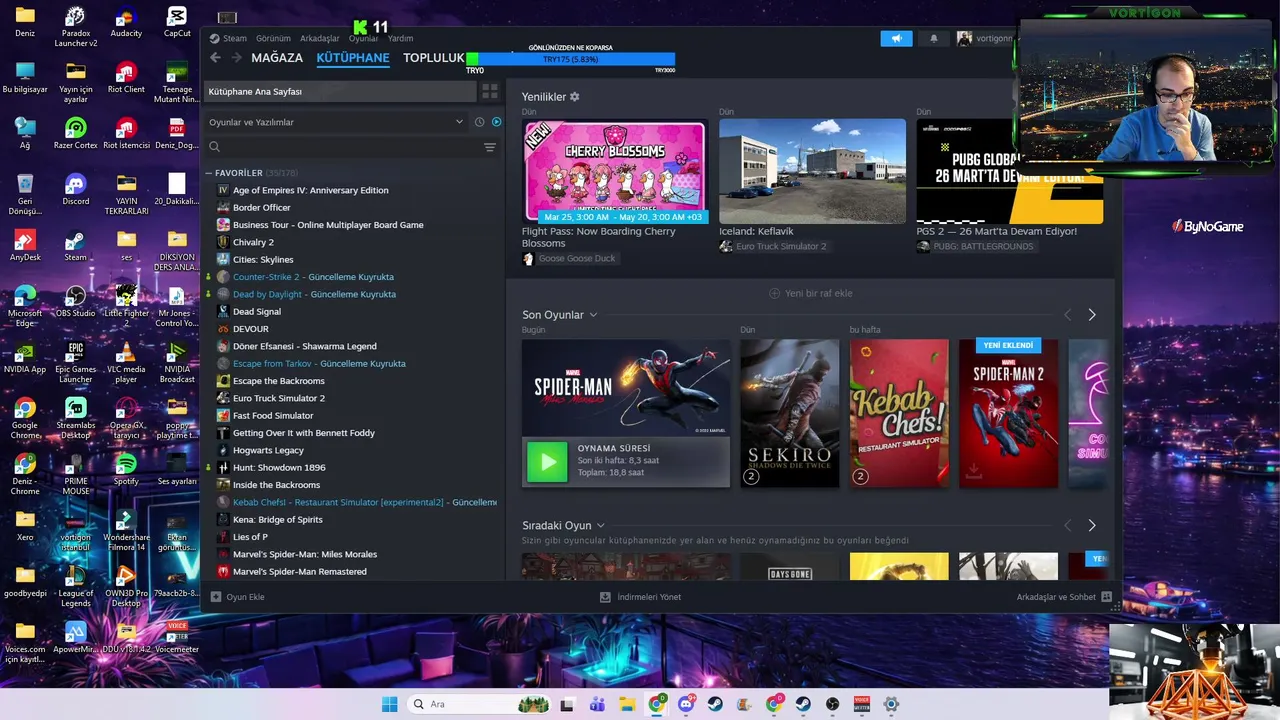Open Razer Cortex desktop icon
Screen dimensions: 1280x720
tap(75, 134)
